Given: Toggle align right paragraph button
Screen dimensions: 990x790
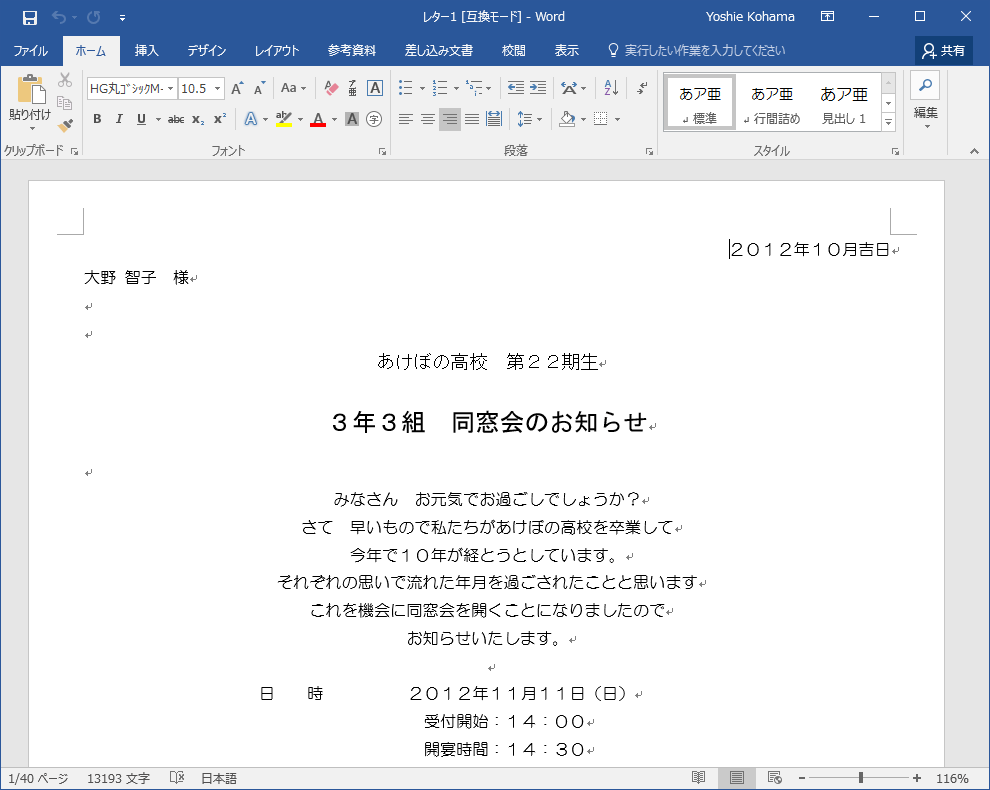Looking at the screenshot, I should click(x=450, y=119).
